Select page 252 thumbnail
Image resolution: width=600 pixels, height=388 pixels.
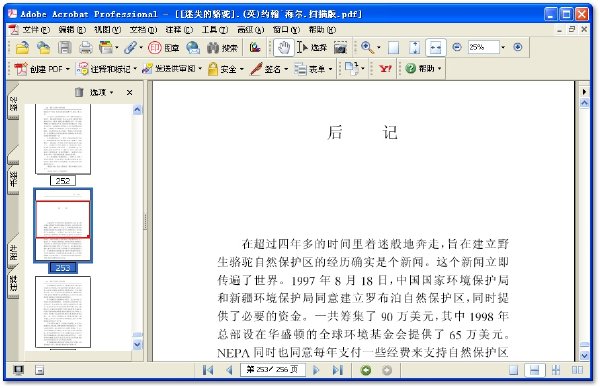[x=63, y=139]
